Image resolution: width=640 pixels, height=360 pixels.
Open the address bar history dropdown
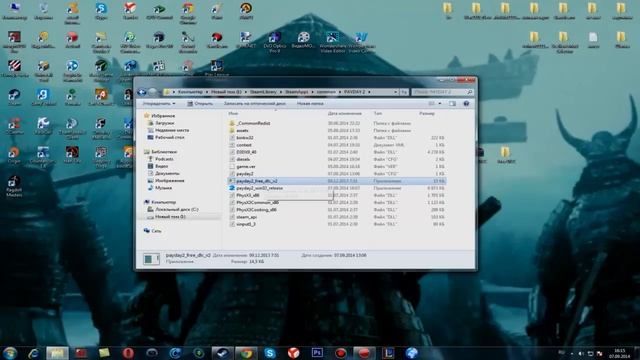coord(396,92)
